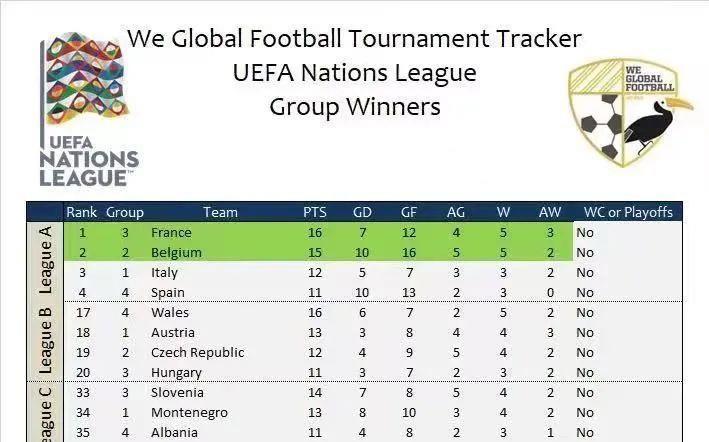
Task: Select the Wales team cell
Action: tap(170, 312)
